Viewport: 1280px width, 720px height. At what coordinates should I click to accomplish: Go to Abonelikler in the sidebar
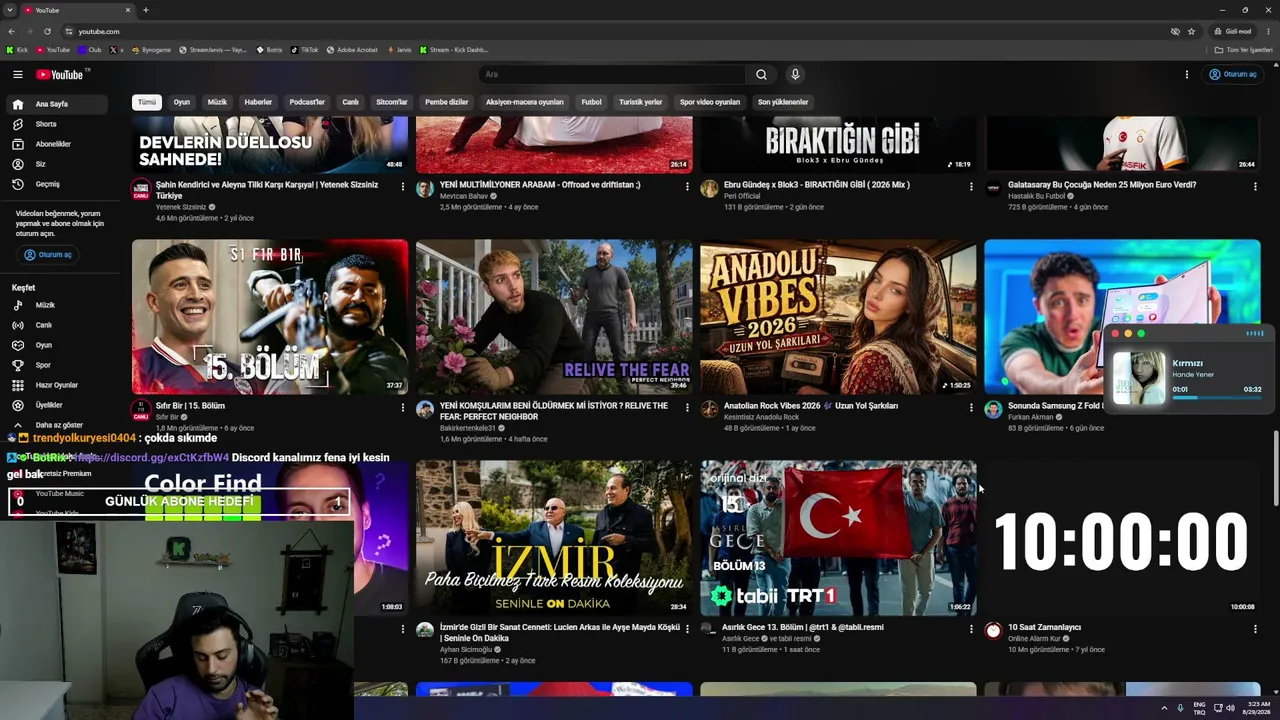tap(53, 144)
